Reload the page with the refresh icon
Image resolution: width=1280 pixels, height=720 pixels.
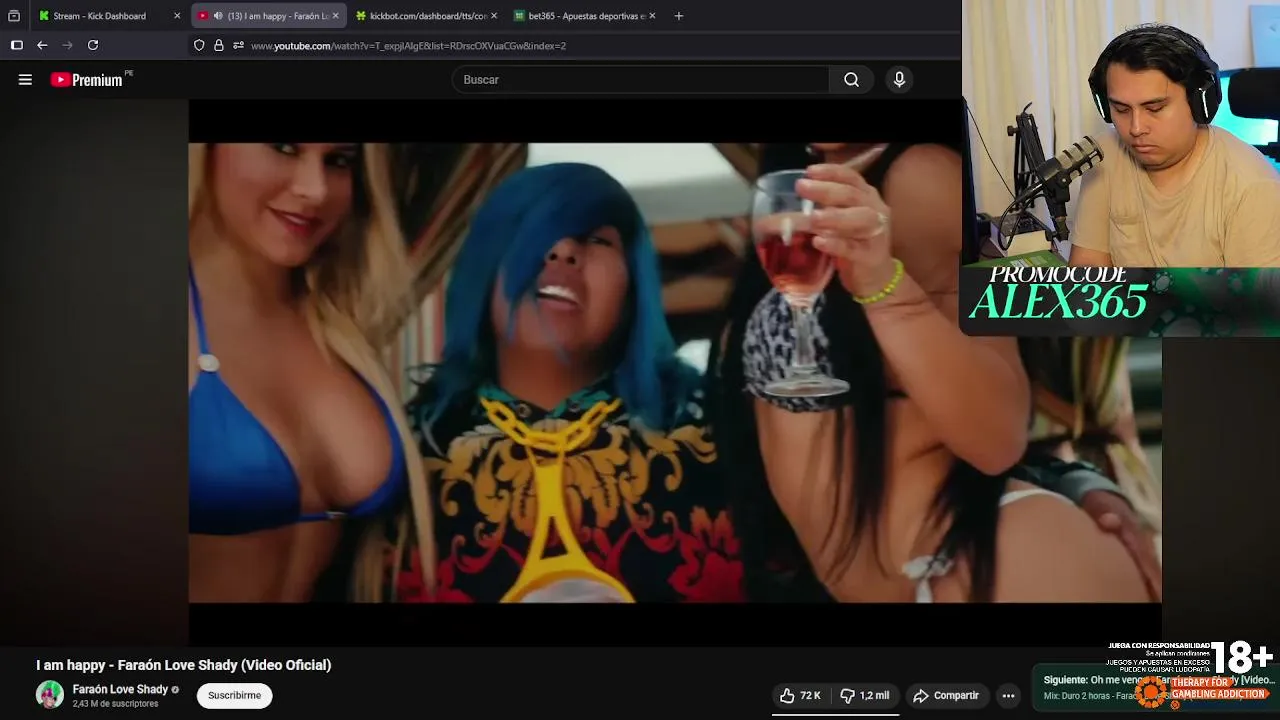93,45
